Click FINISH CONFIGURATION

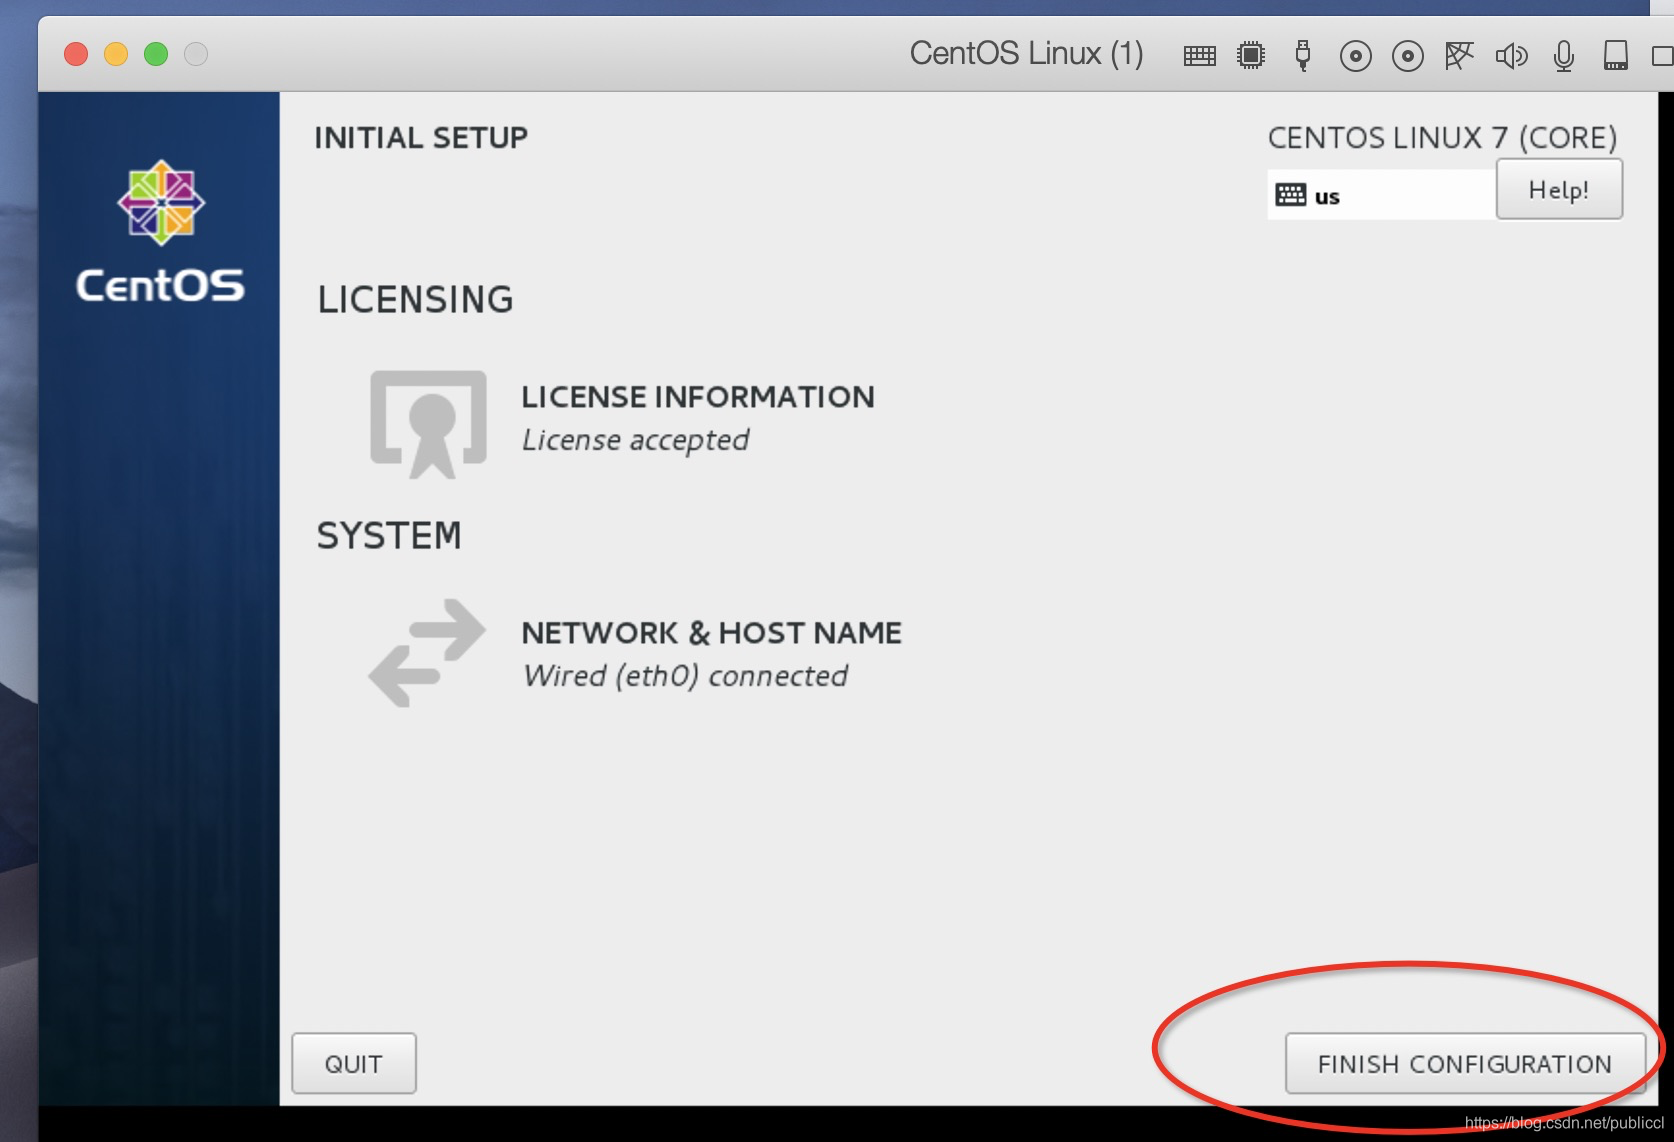(1465, 1064)
